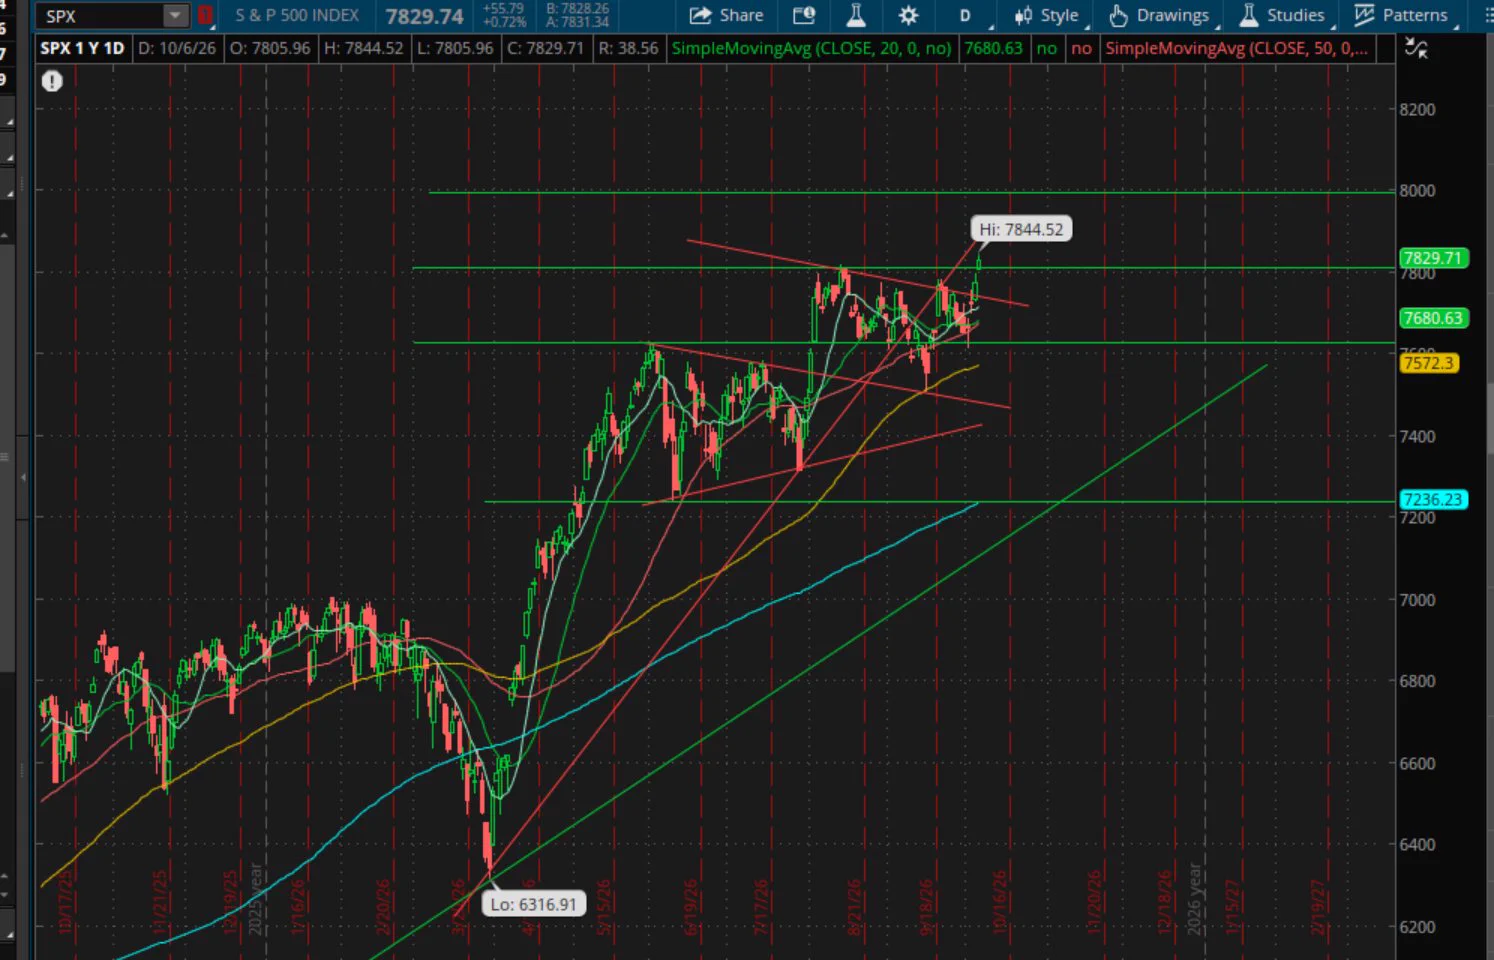Click the green 7829.71 price axis label

pyautogui.click(x=1432, y=258)
